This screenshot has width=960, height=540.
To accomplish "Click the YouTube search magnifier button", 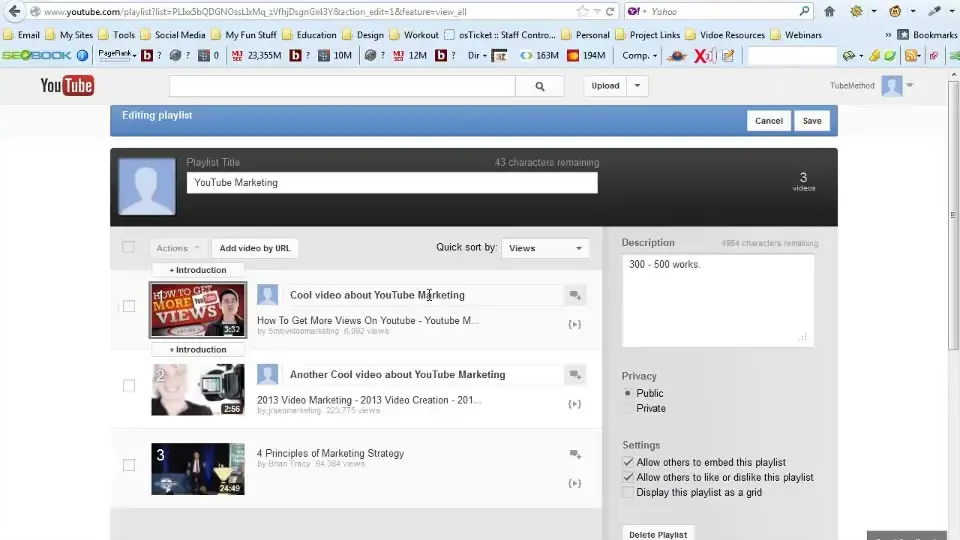I will click(539, 86).
